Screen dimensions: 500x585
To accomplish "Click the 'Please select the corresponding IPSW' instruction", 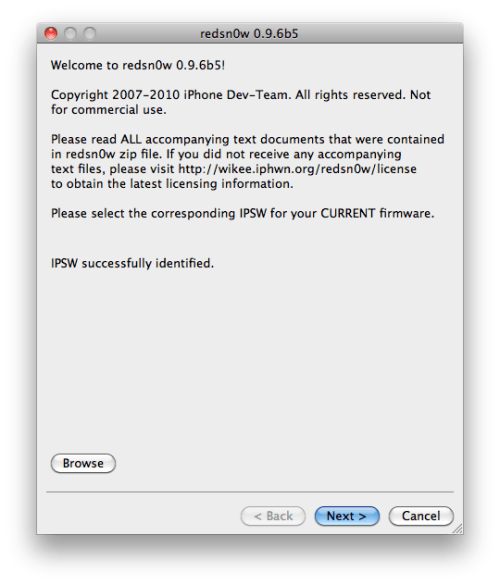I will tap(243, 213).
